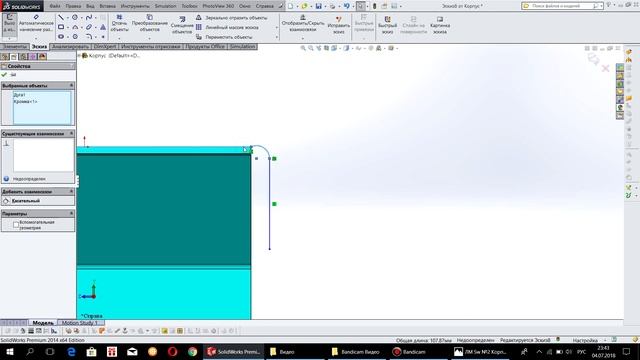This screenshot has height=360, width=640.
Task: Open the Файл menu
Action: [x=55, y=6]
